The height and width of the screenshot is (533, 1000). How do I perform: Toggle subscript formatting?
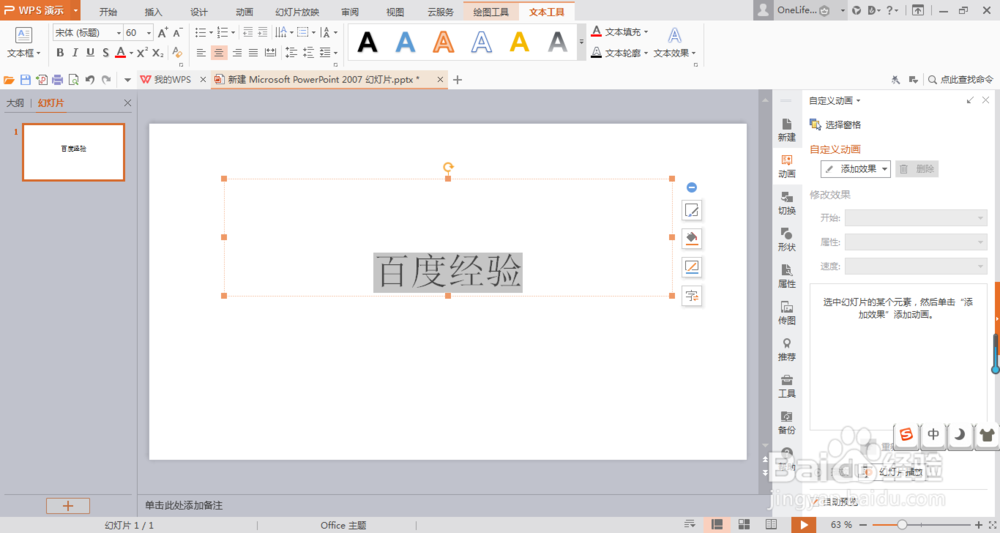click(158, 53)
